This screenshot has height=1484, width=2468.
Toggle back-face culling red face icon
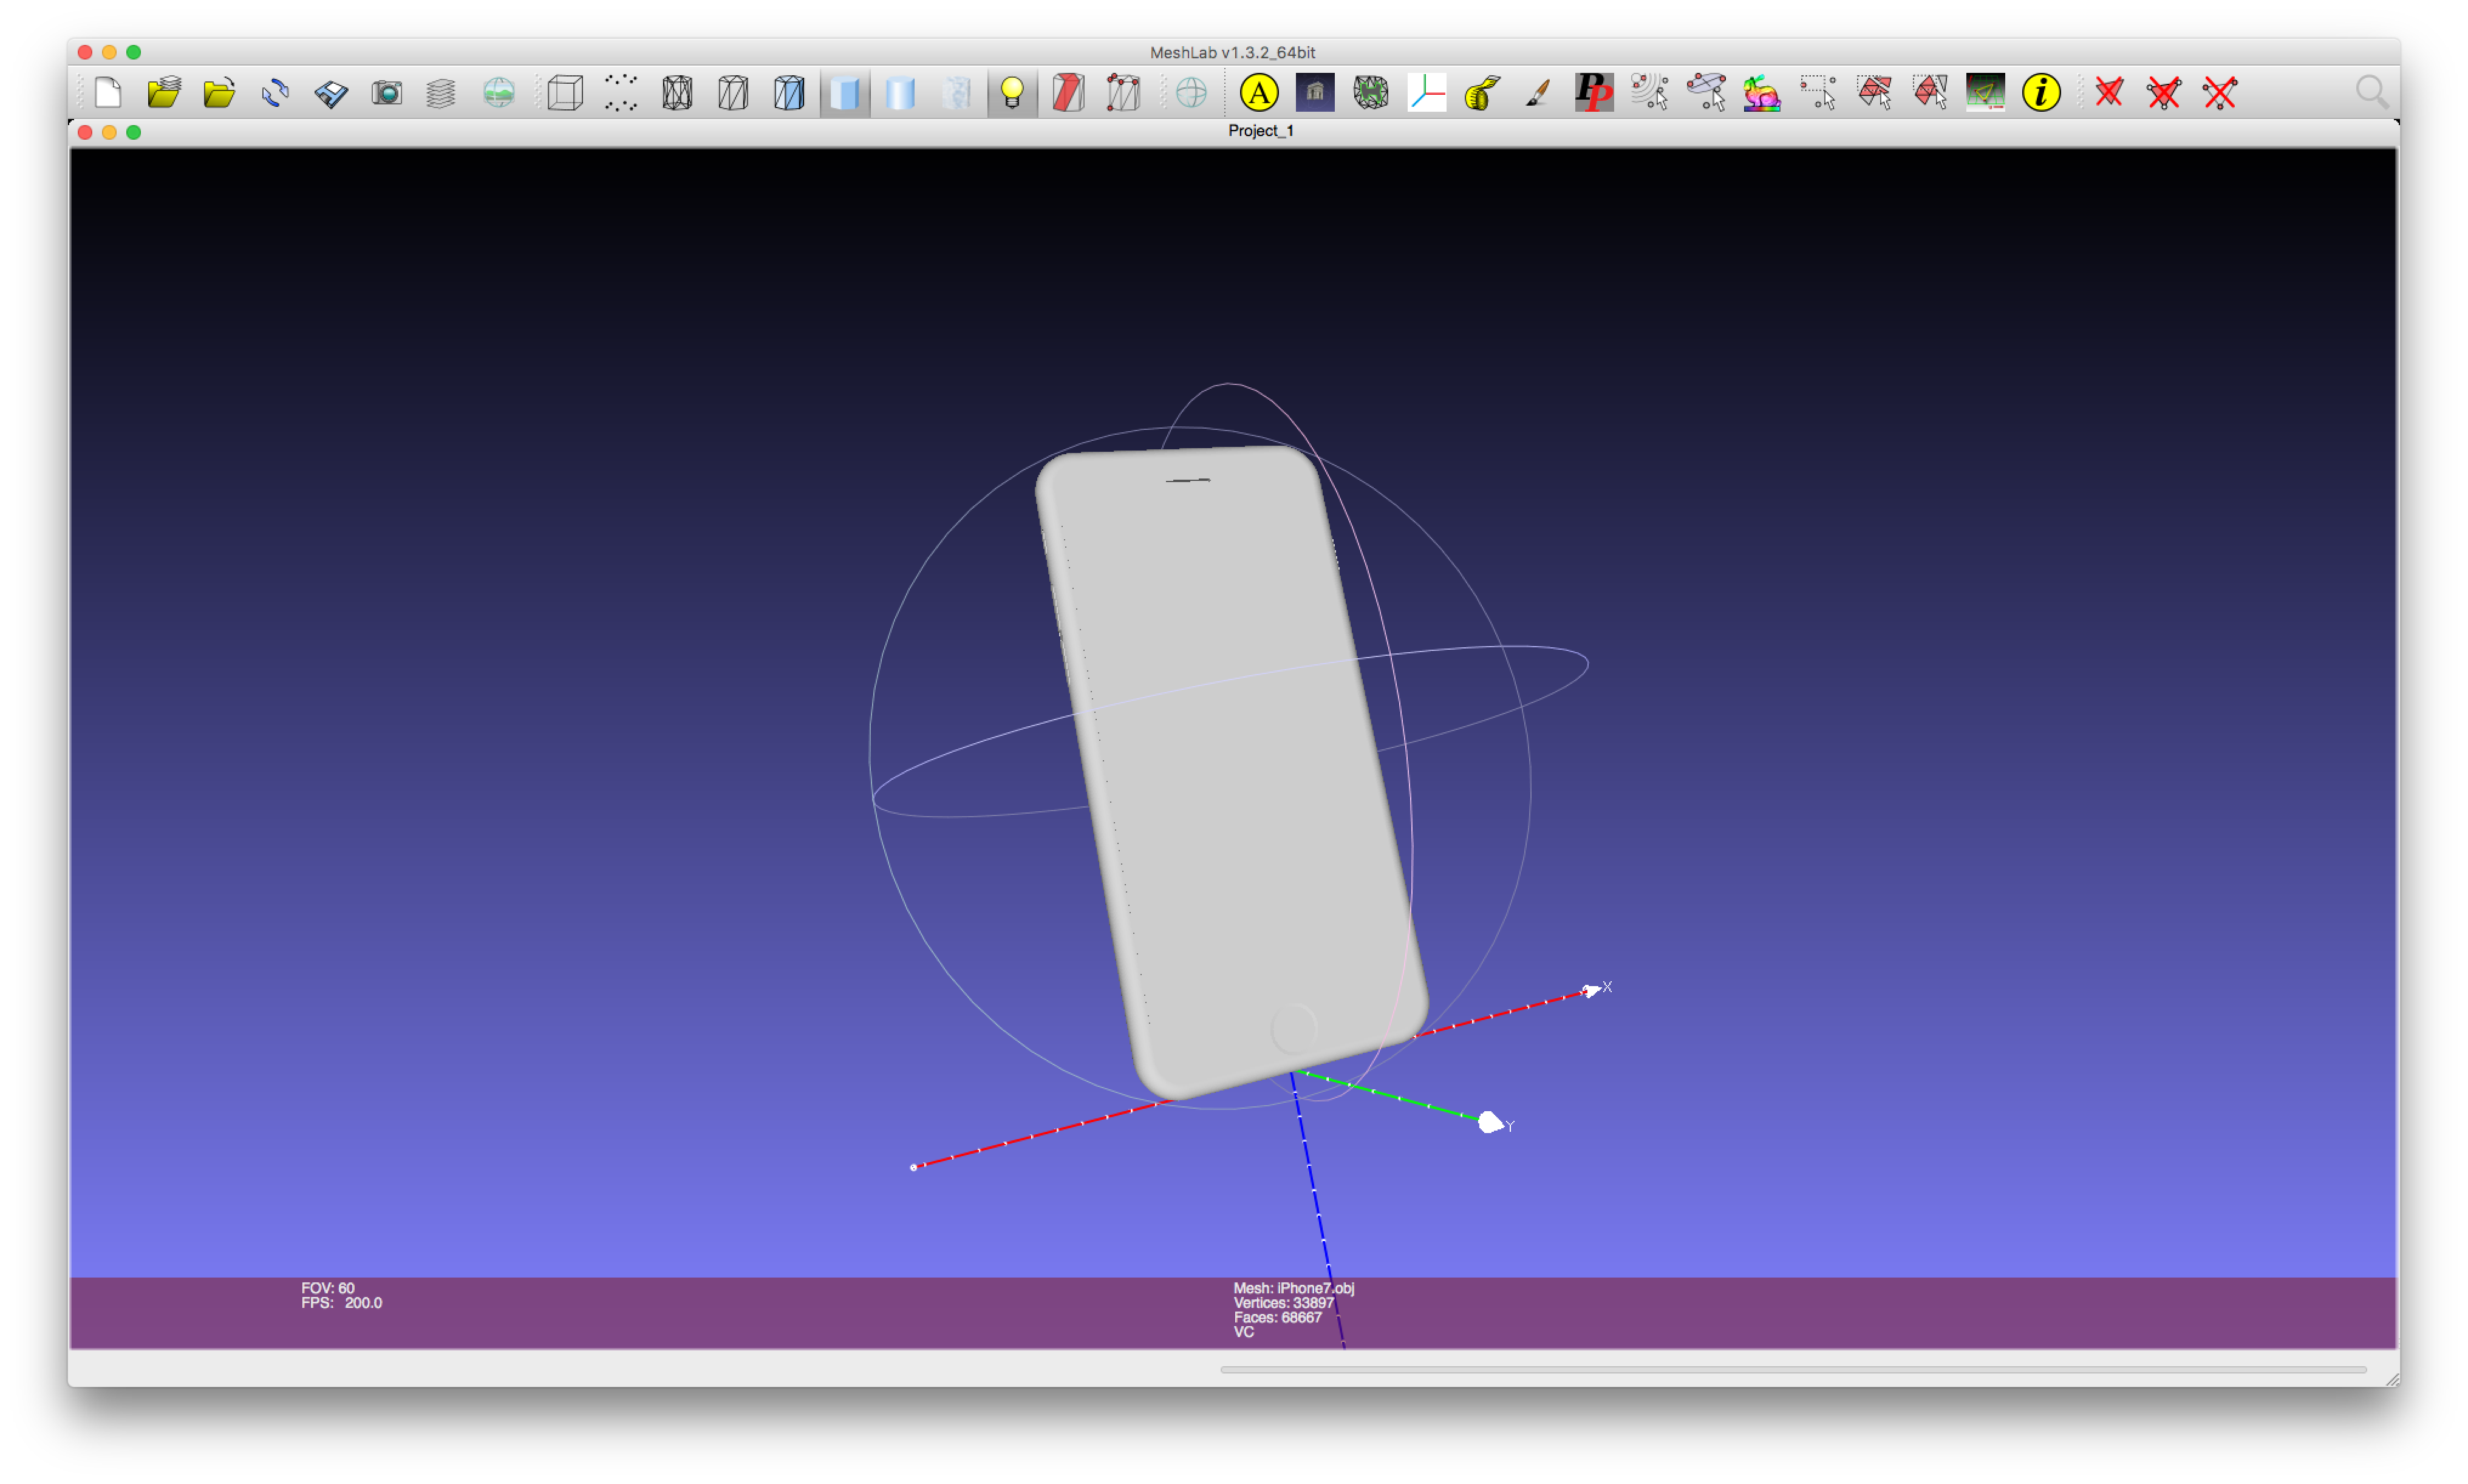[1068, 93]
